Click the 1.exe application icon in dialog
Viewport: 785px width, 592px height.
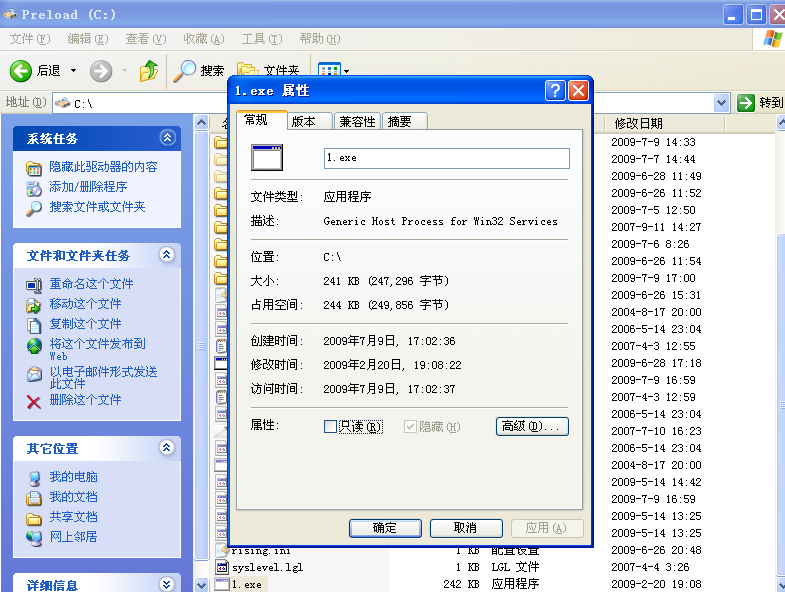(x=267, y=157)
